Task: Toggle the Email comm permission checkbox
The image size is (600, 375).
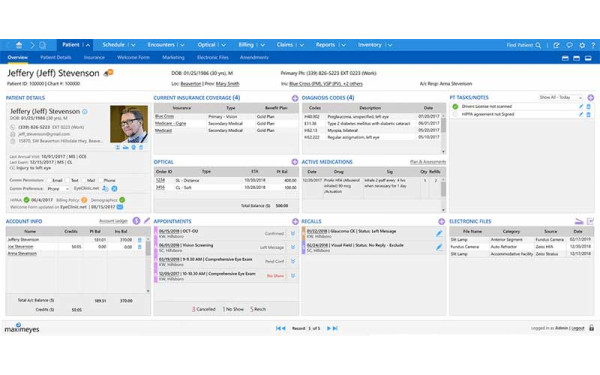Action: [x=49, y=180]
